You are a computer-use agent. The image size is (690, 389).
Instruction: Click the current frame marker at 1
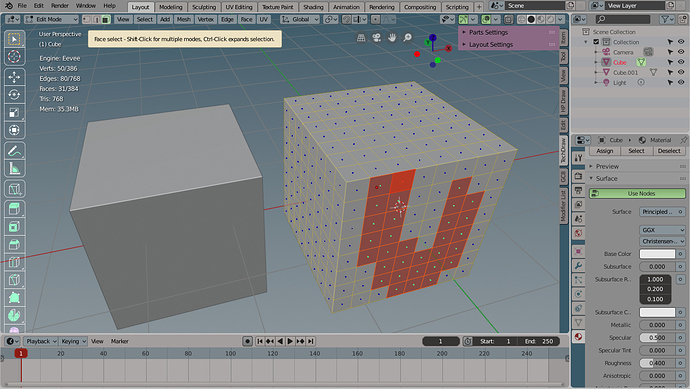[x=21, y=353]
